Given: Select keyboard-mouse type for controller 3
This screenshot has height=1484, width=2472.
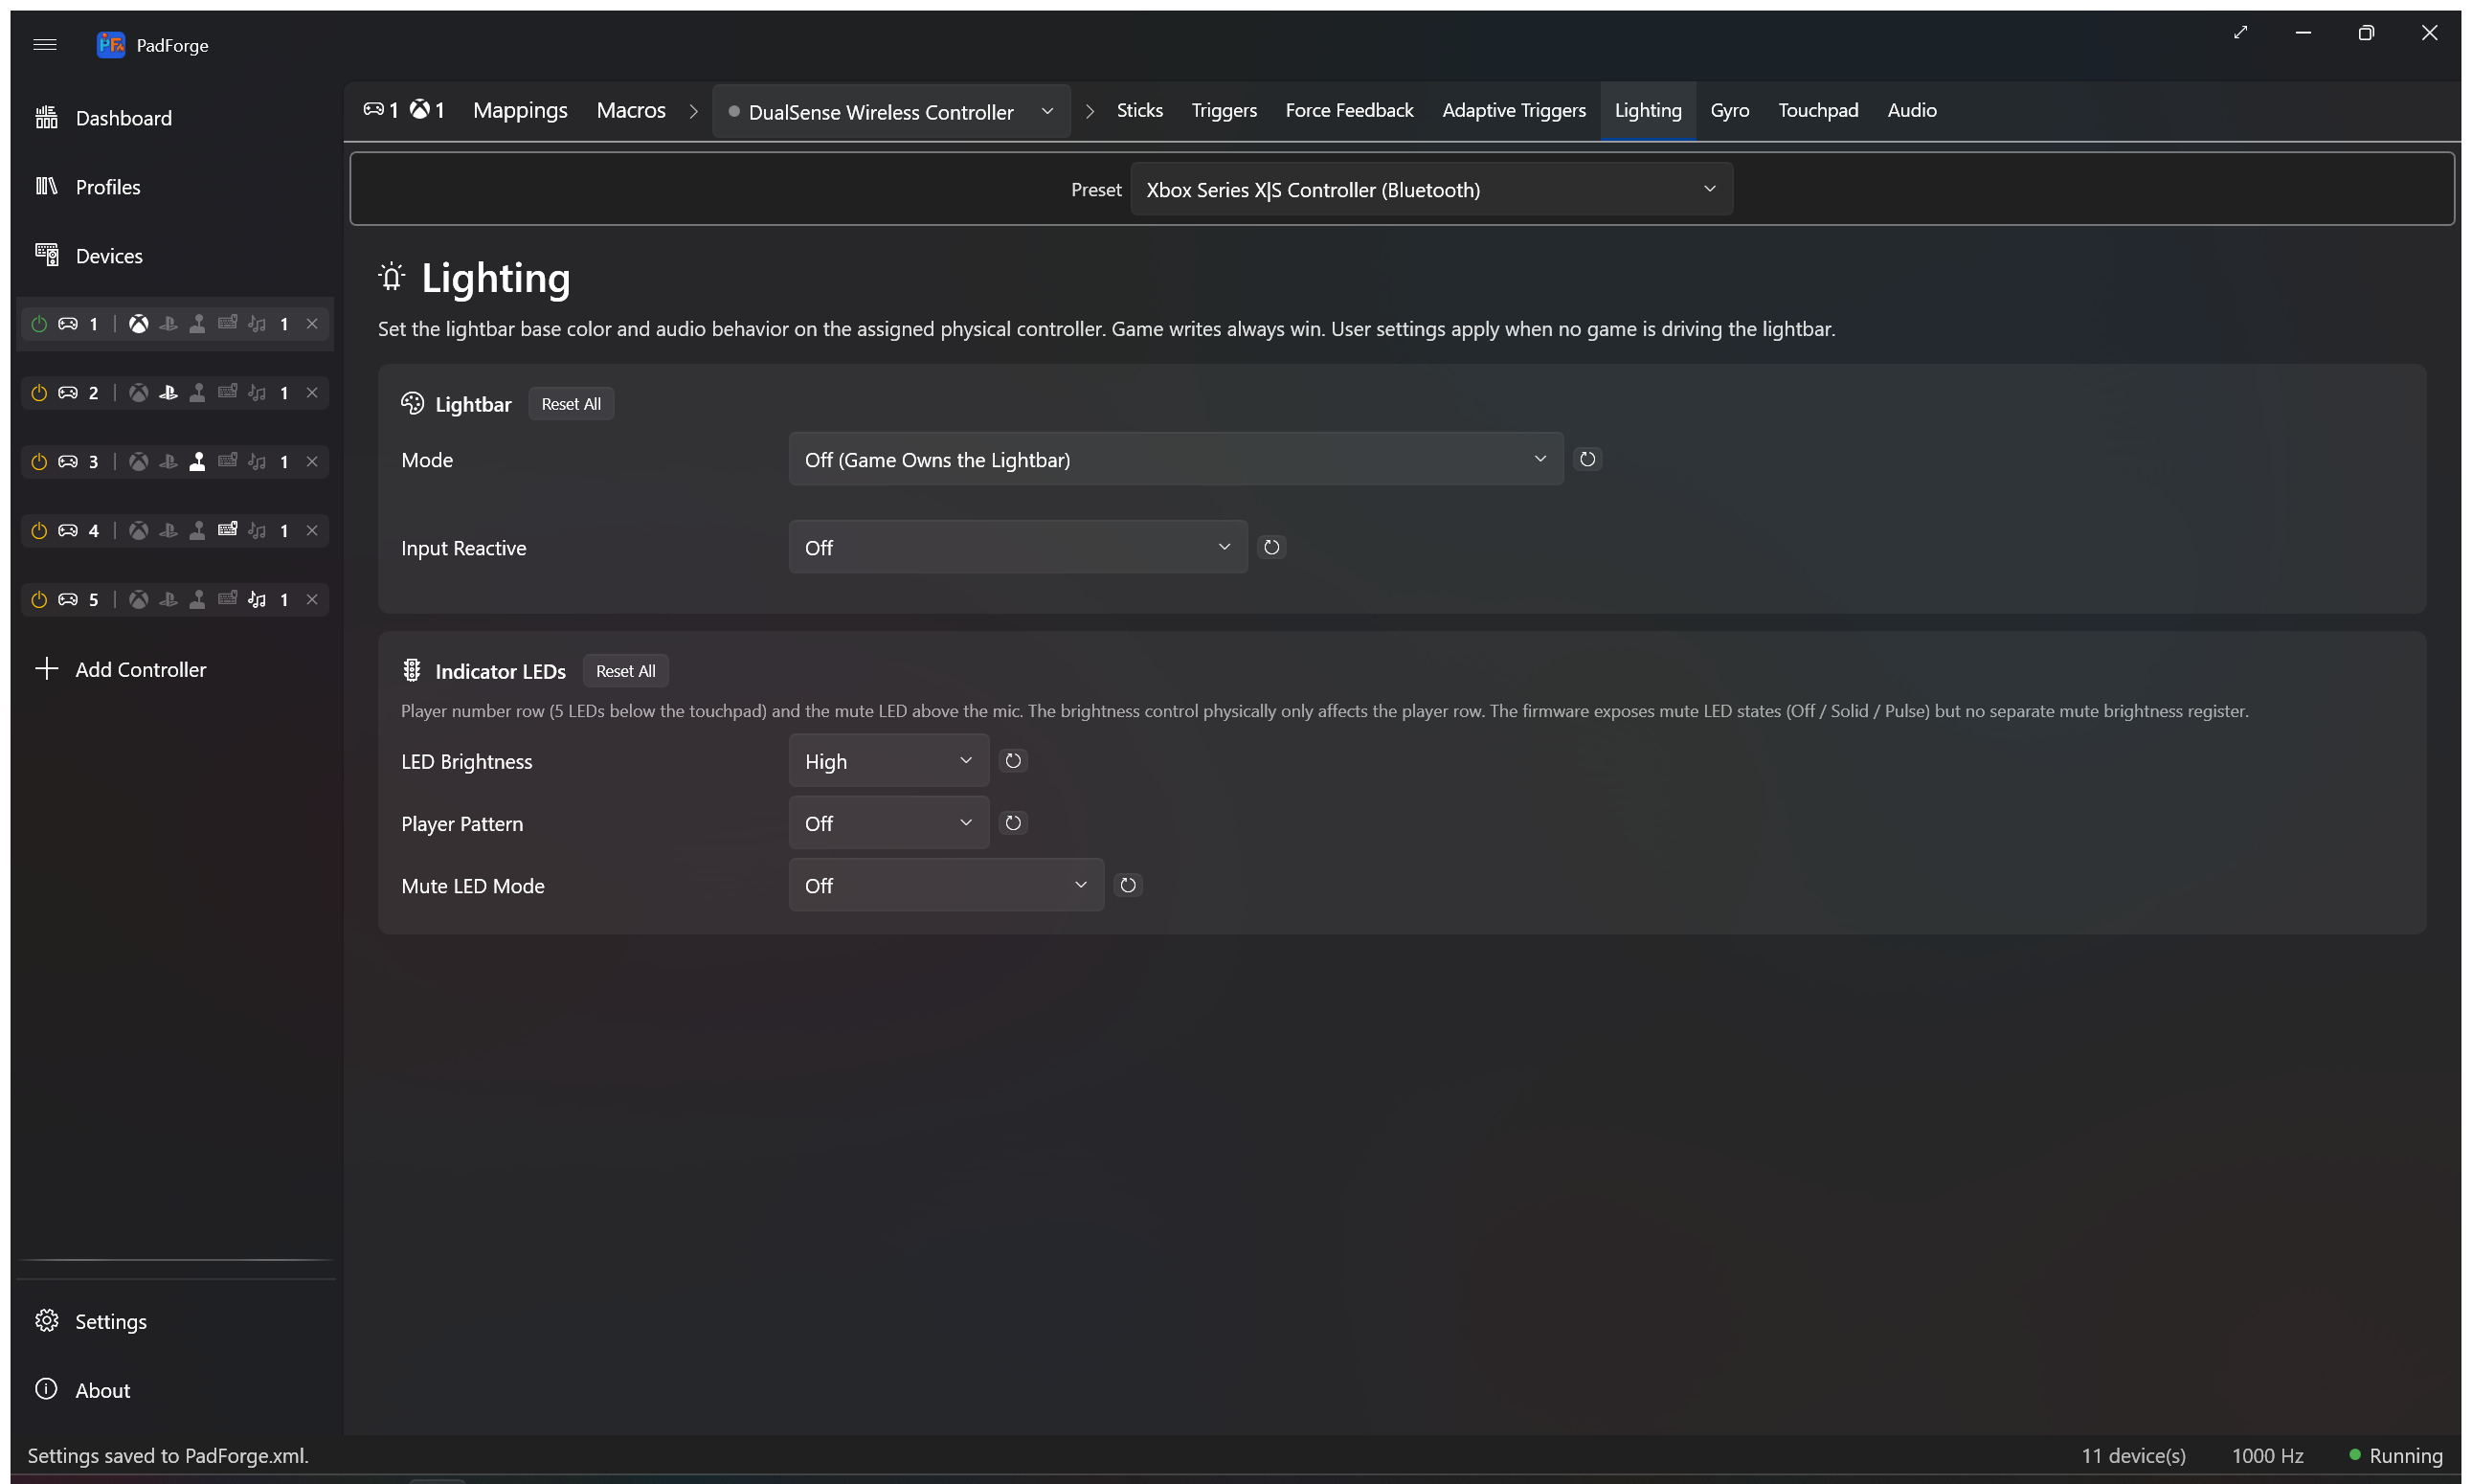Looking at the screenshot, I should tap(228, 462).
